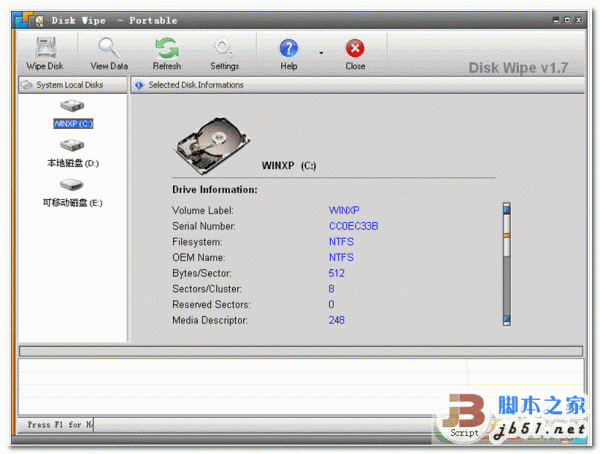
Task: Click the OEM Name value NTFS
Action: [341, 257]
